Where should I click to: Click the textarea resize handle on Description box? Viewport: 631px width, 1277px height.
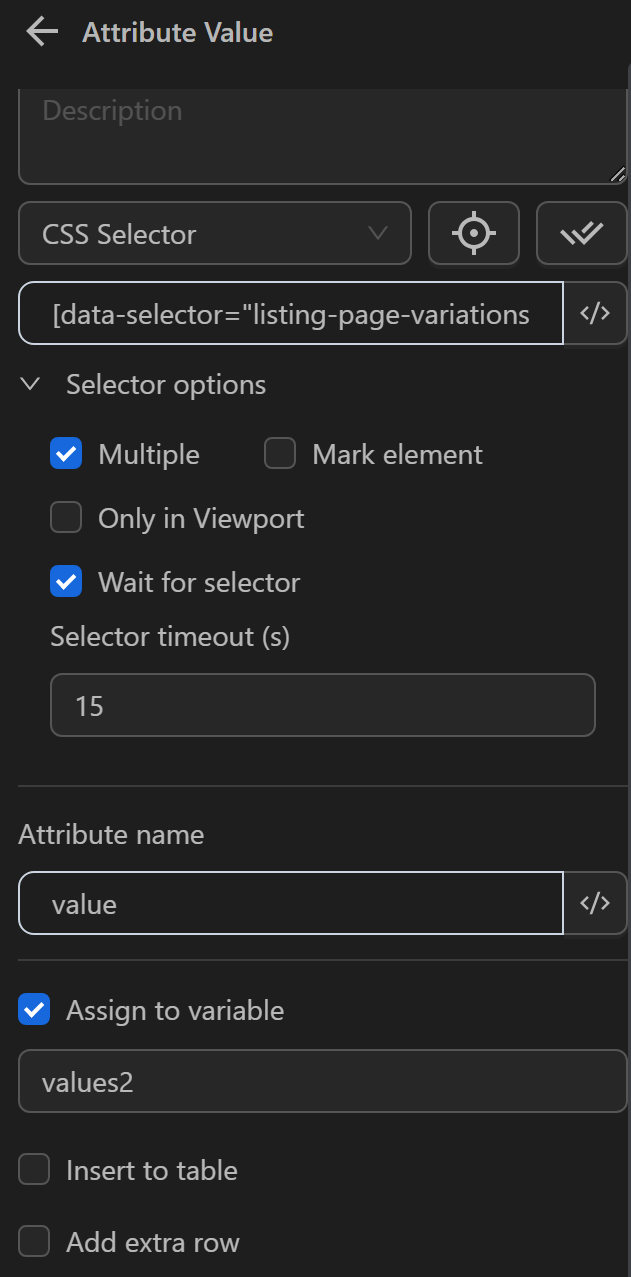[x=620, y=174]
